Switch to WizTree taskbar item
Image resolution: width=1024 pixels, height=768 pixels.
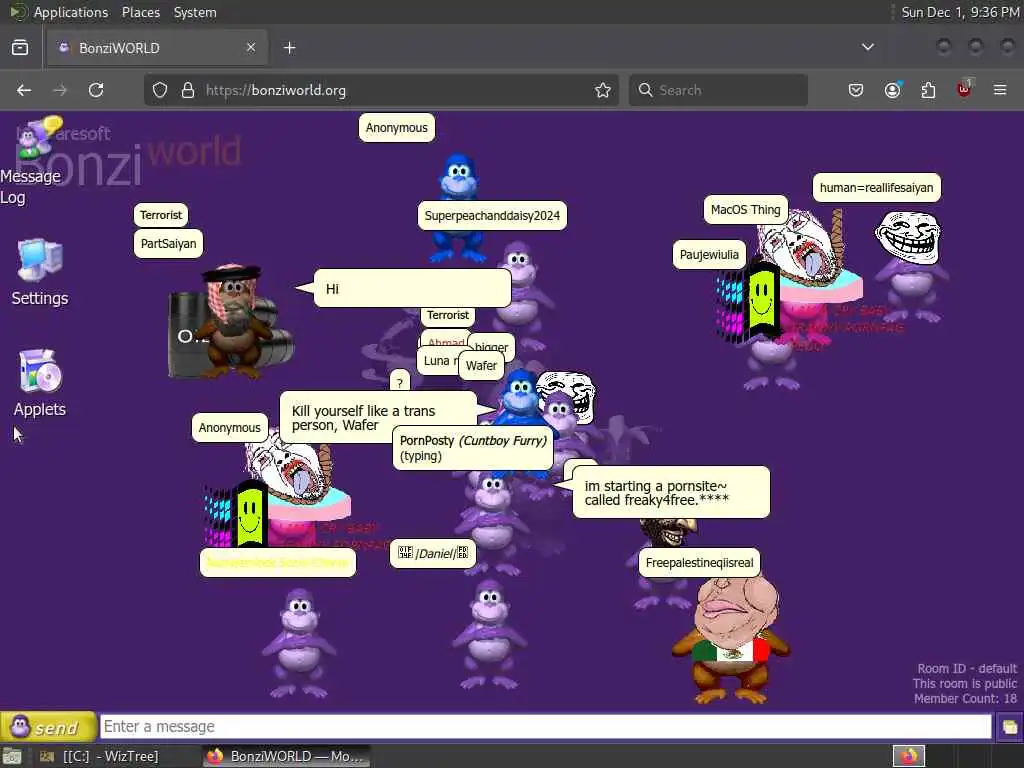click(x=99, y=756)
